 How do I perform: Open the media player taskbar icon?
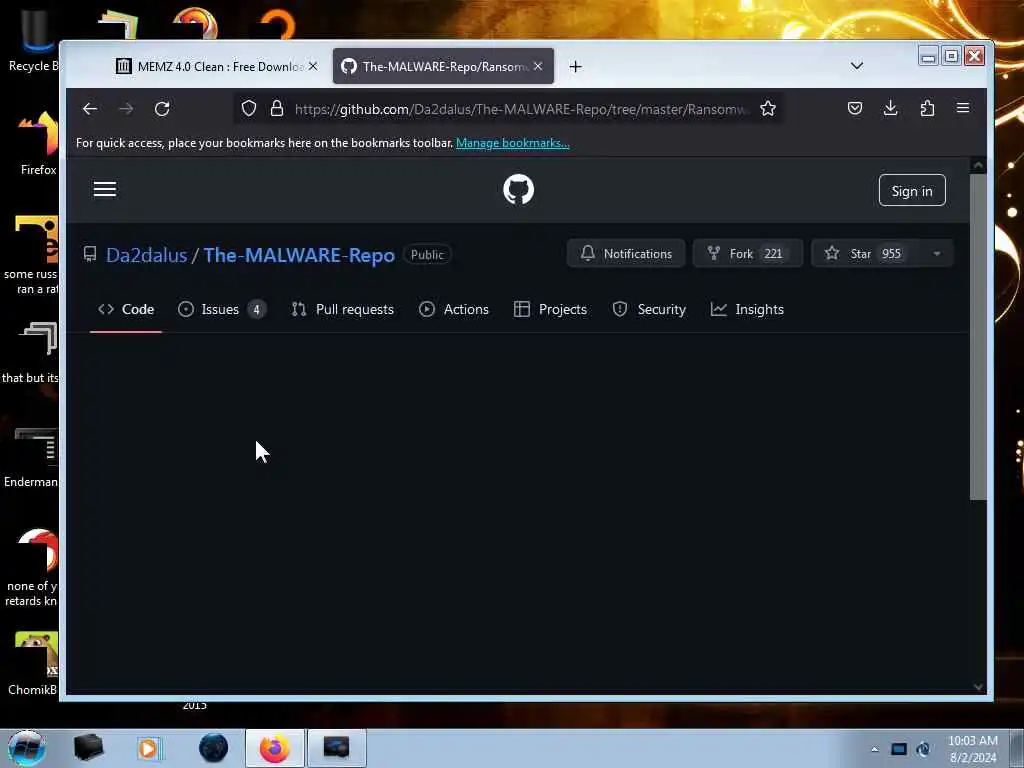click(148, 748)
